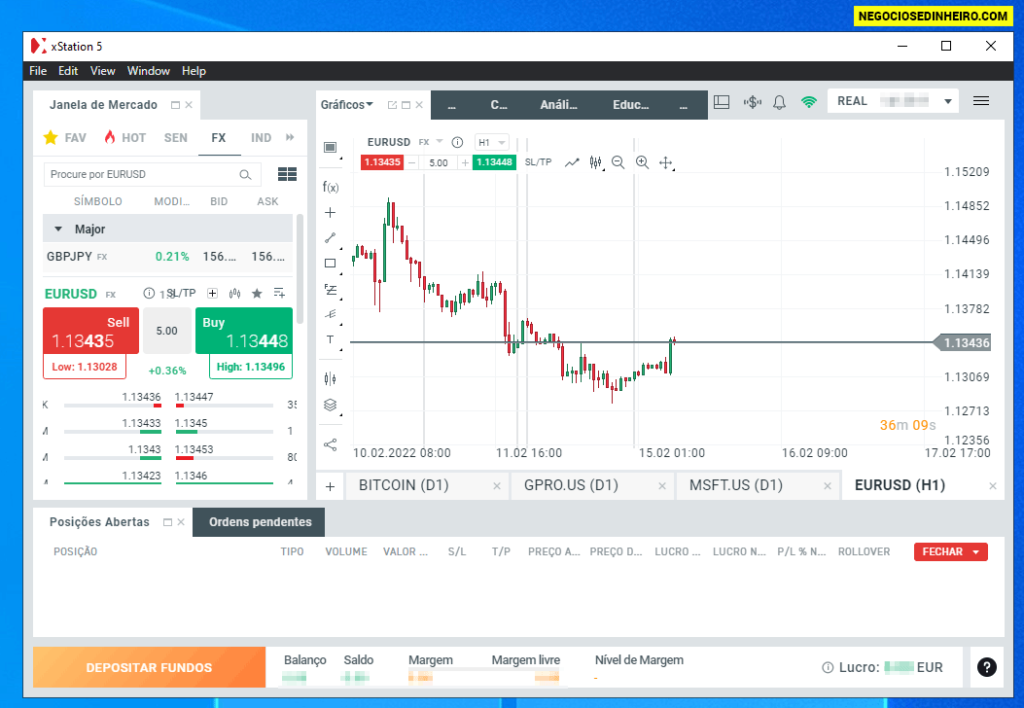Zoom in the EURUSD chart
Image resolution: width=1024 pixels, height=708 pixels.
pos(643,163)
